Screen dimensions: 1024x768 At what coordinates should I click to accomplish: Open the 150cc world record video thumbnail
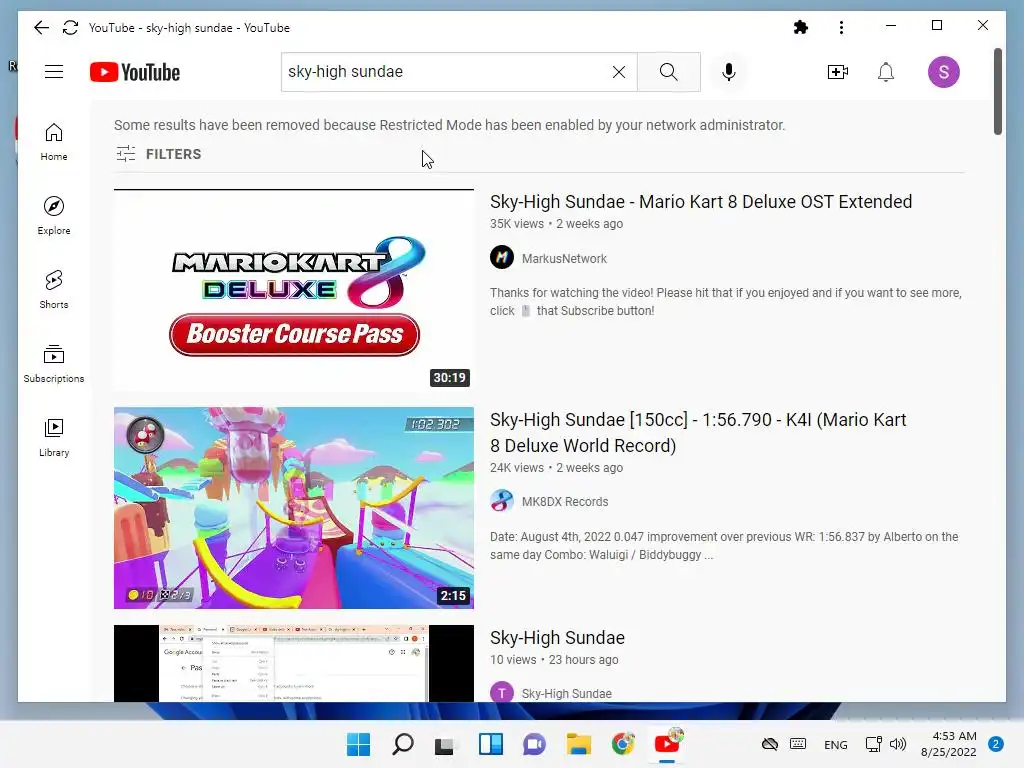pyautogui.click(x=294, y=508)
